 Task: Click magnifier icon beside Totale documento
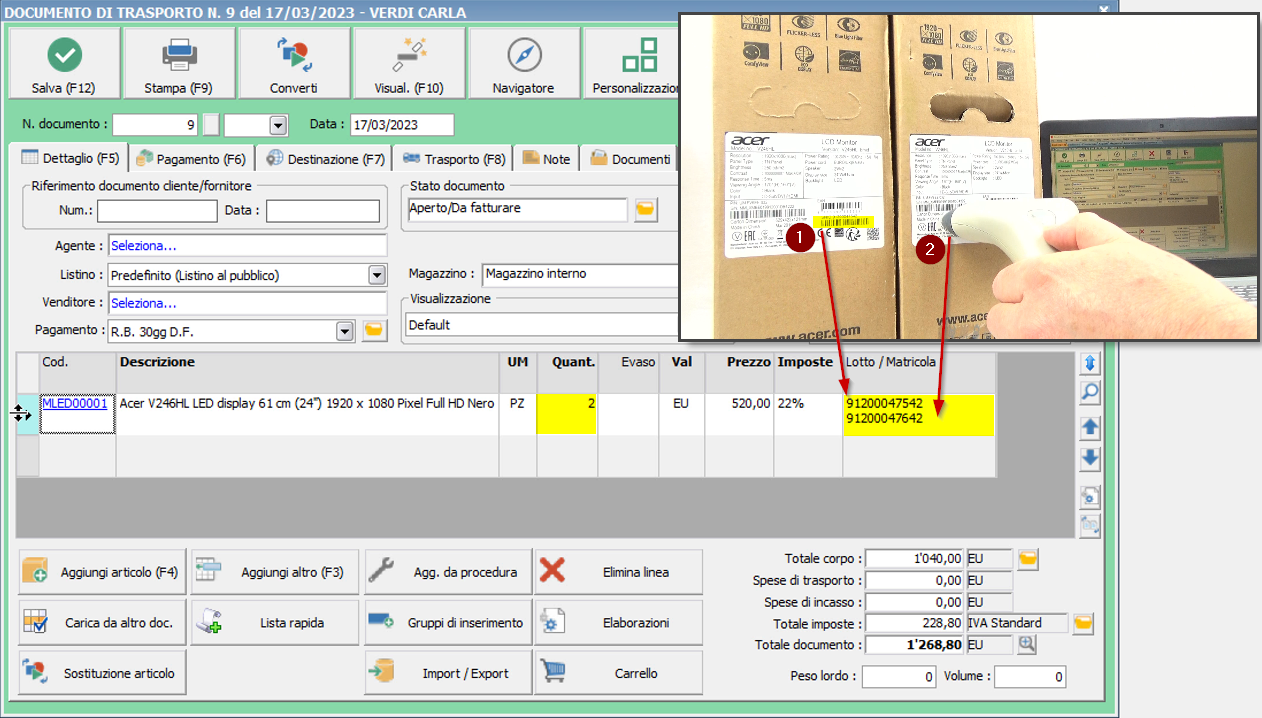[1027, 646]
